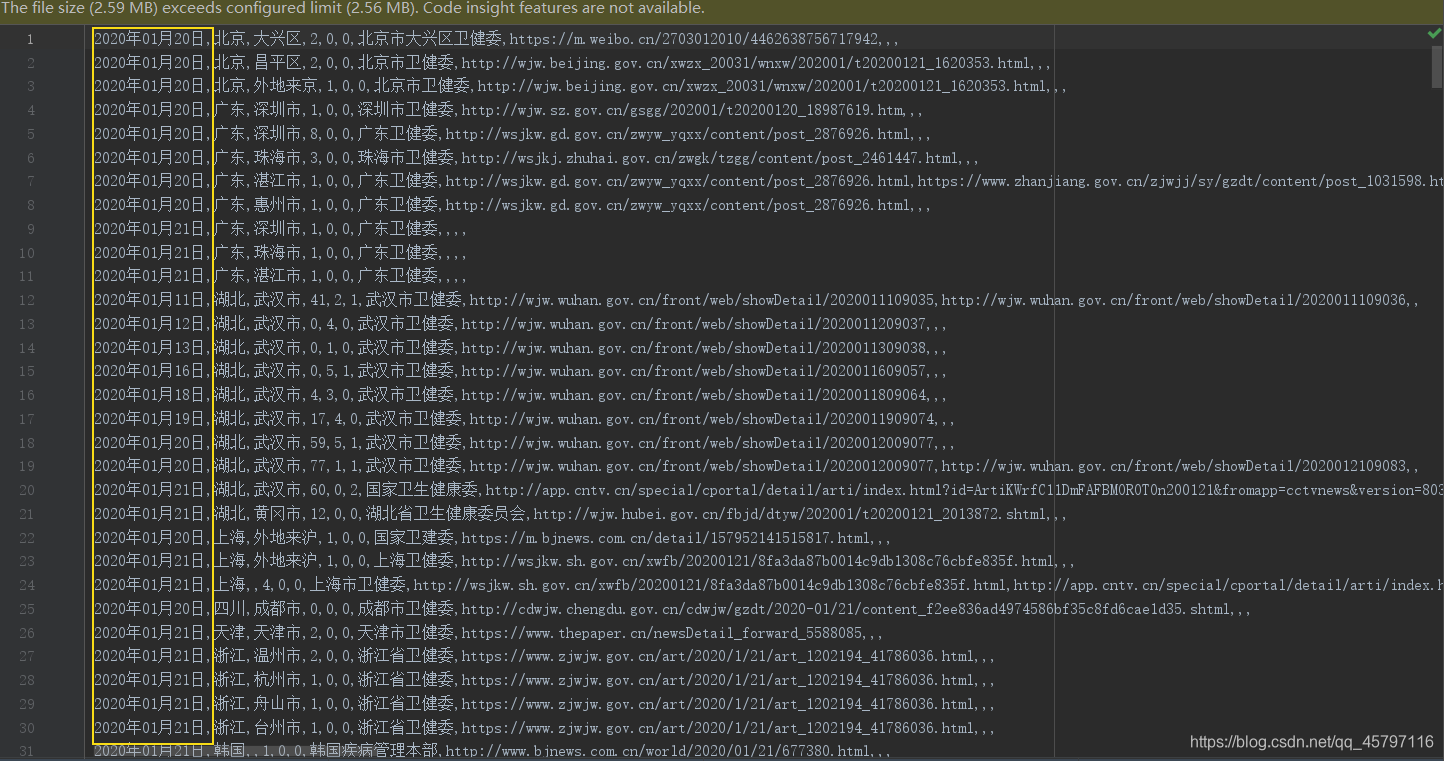The height and width of the screenshot is (761, 1444).
Task: Click the zjwjw.gov.cn URL on line 30
Action: pos(718,728)
